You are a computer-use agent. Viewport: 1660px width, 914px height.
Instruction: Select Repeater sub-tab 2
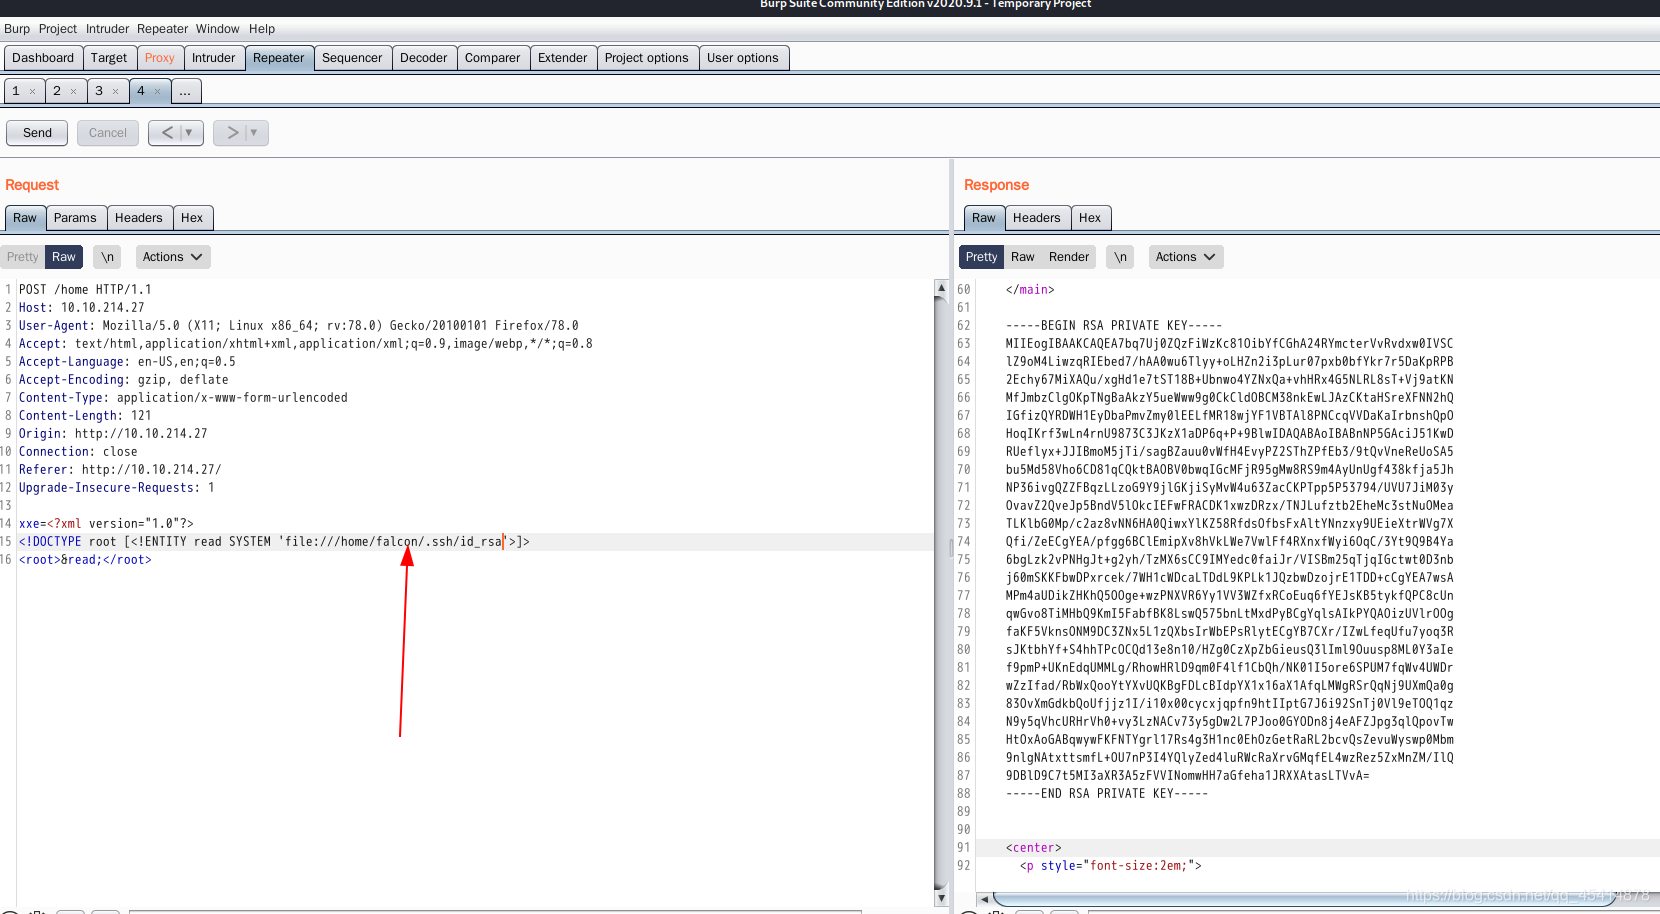pyautogui.click(x=57, y=91)
